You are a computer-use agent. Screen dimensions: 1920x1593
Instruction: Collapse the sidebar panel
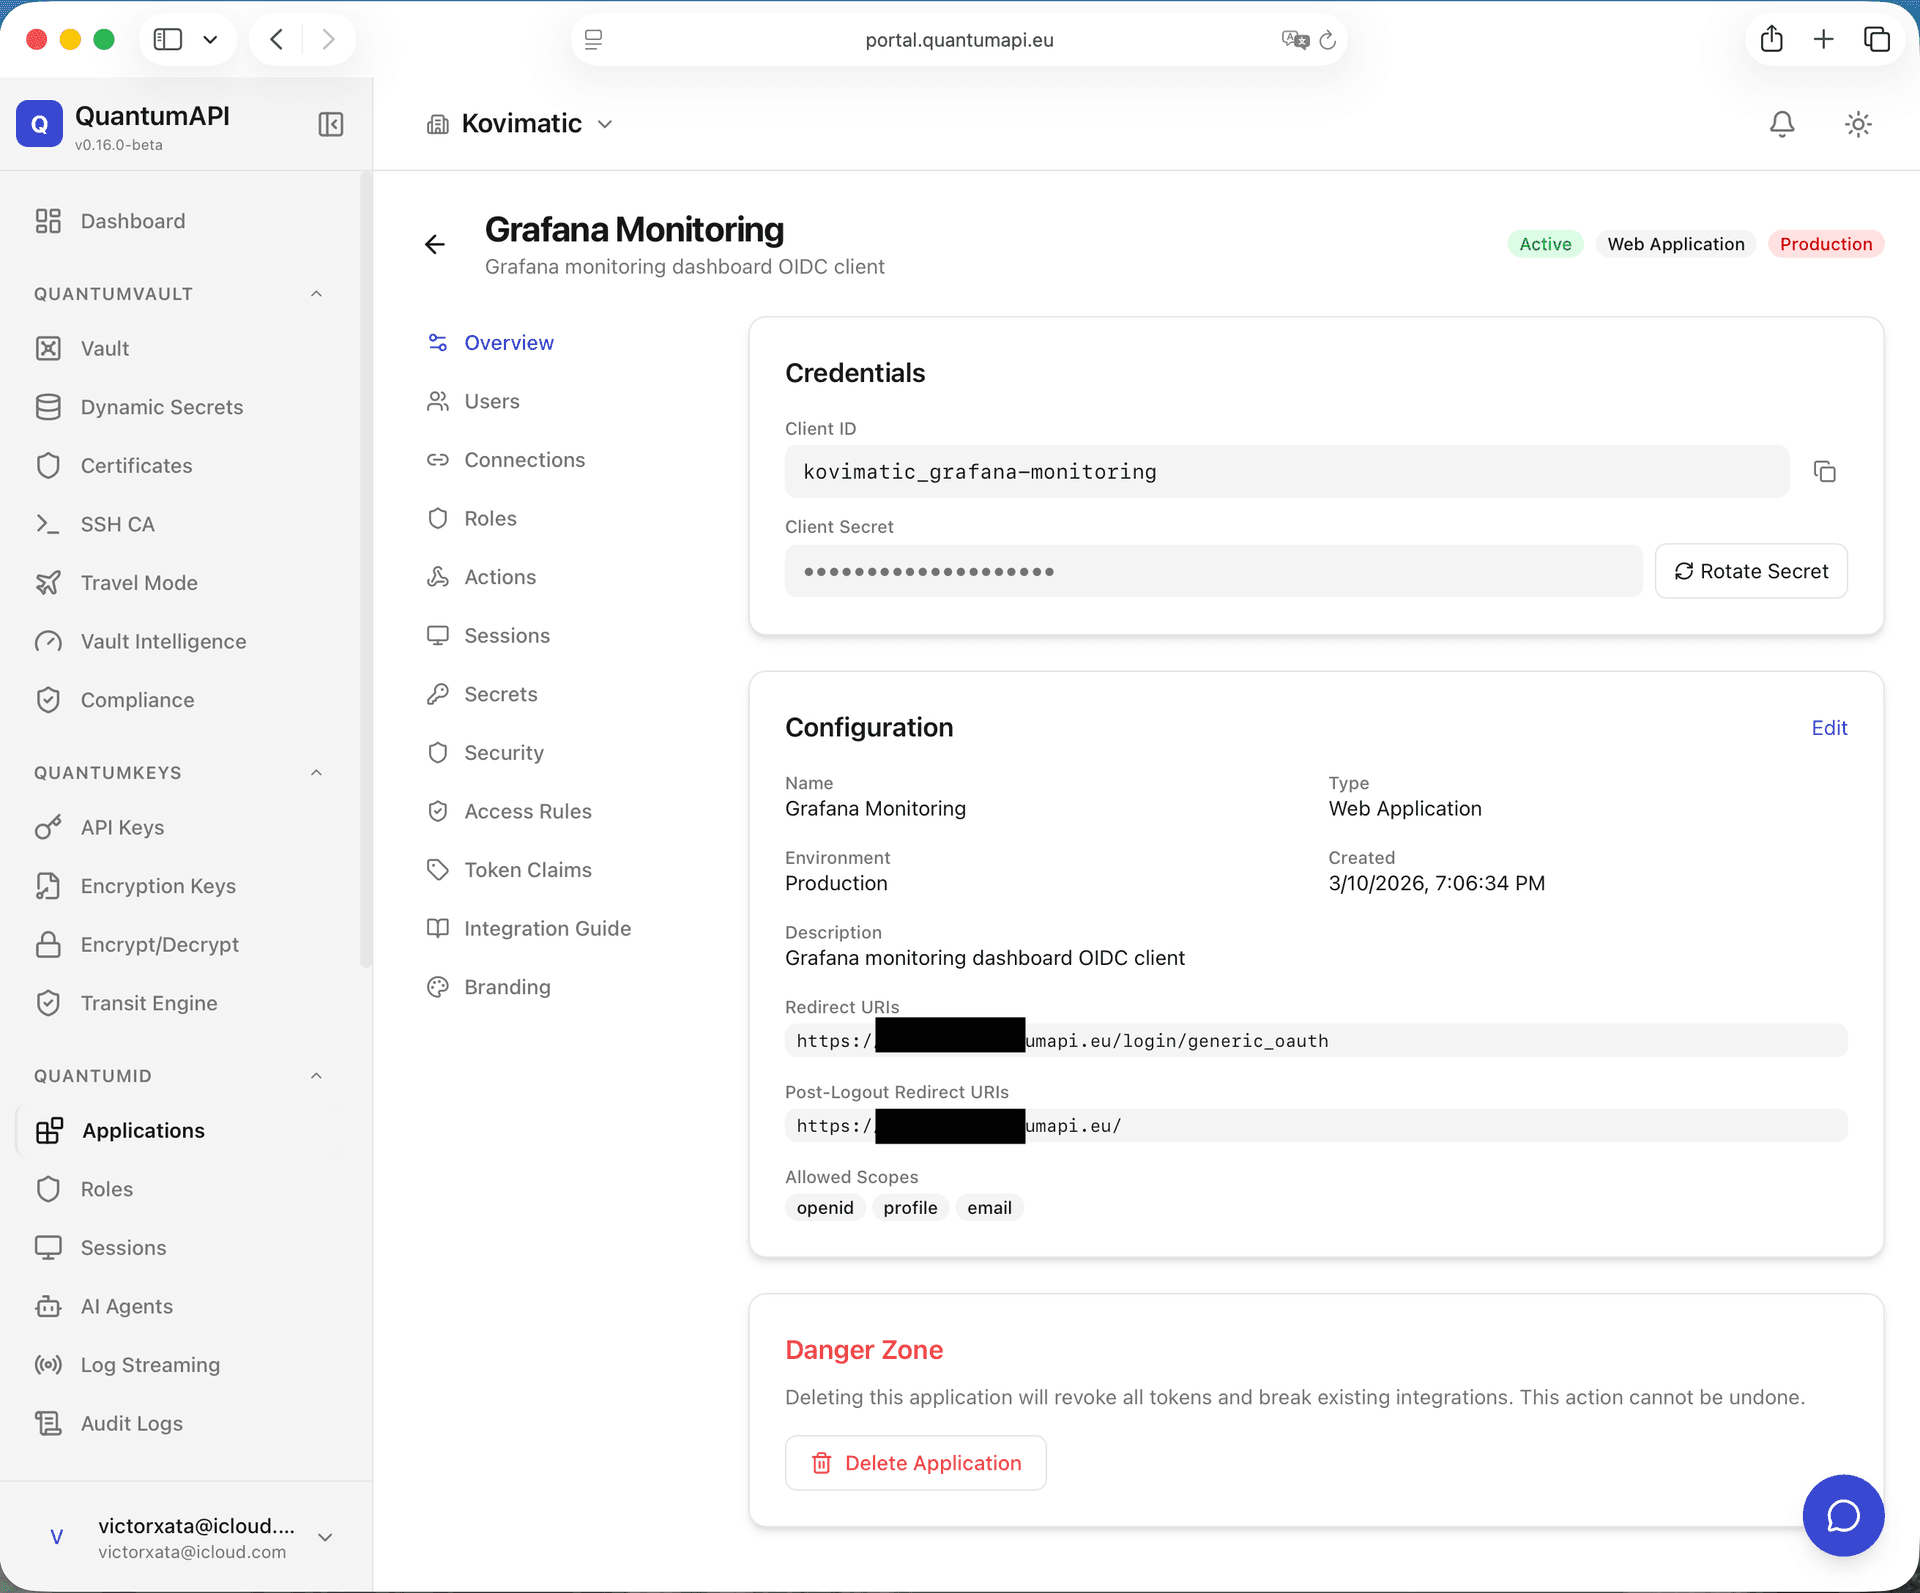[330, 124]
